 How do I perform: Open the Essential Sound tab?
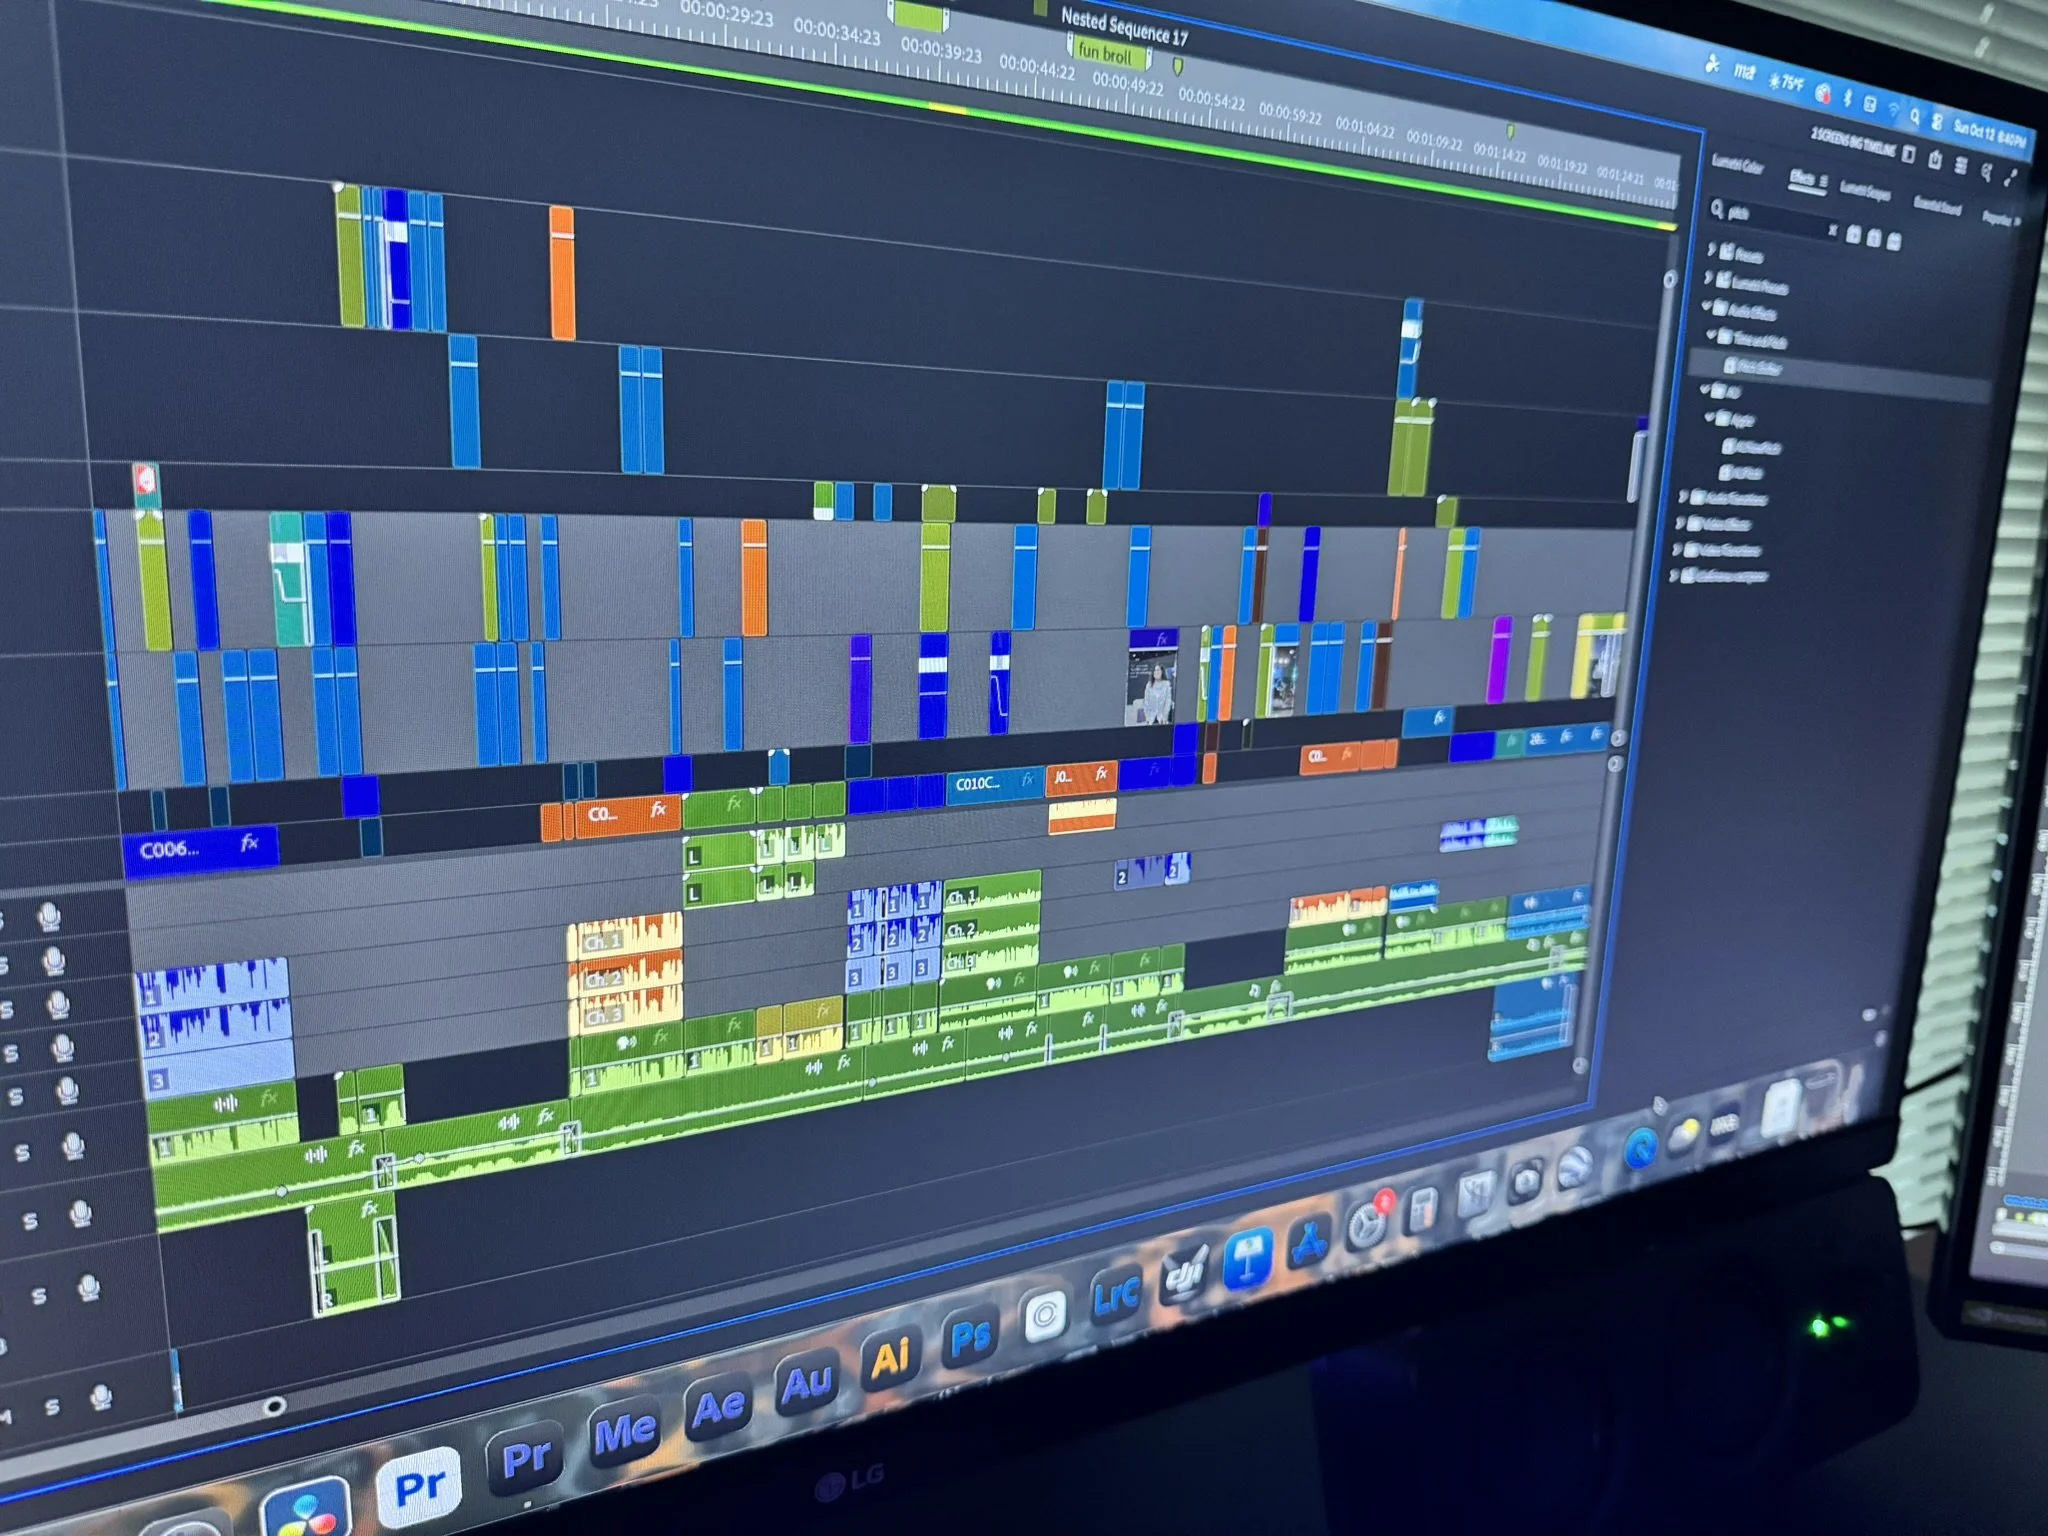[1937, 204]
